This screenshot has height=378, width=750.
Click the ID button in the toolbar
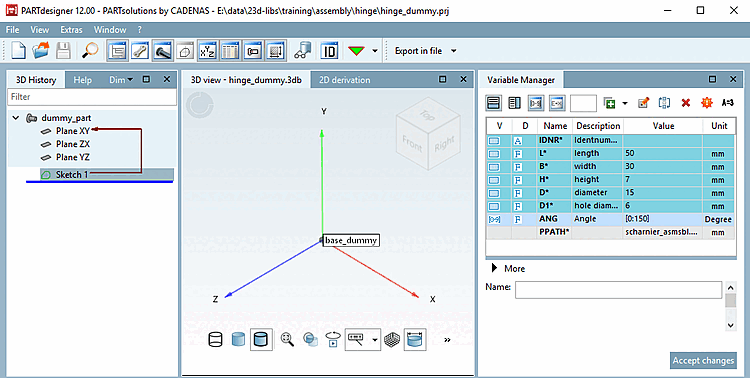coord(329,51)
